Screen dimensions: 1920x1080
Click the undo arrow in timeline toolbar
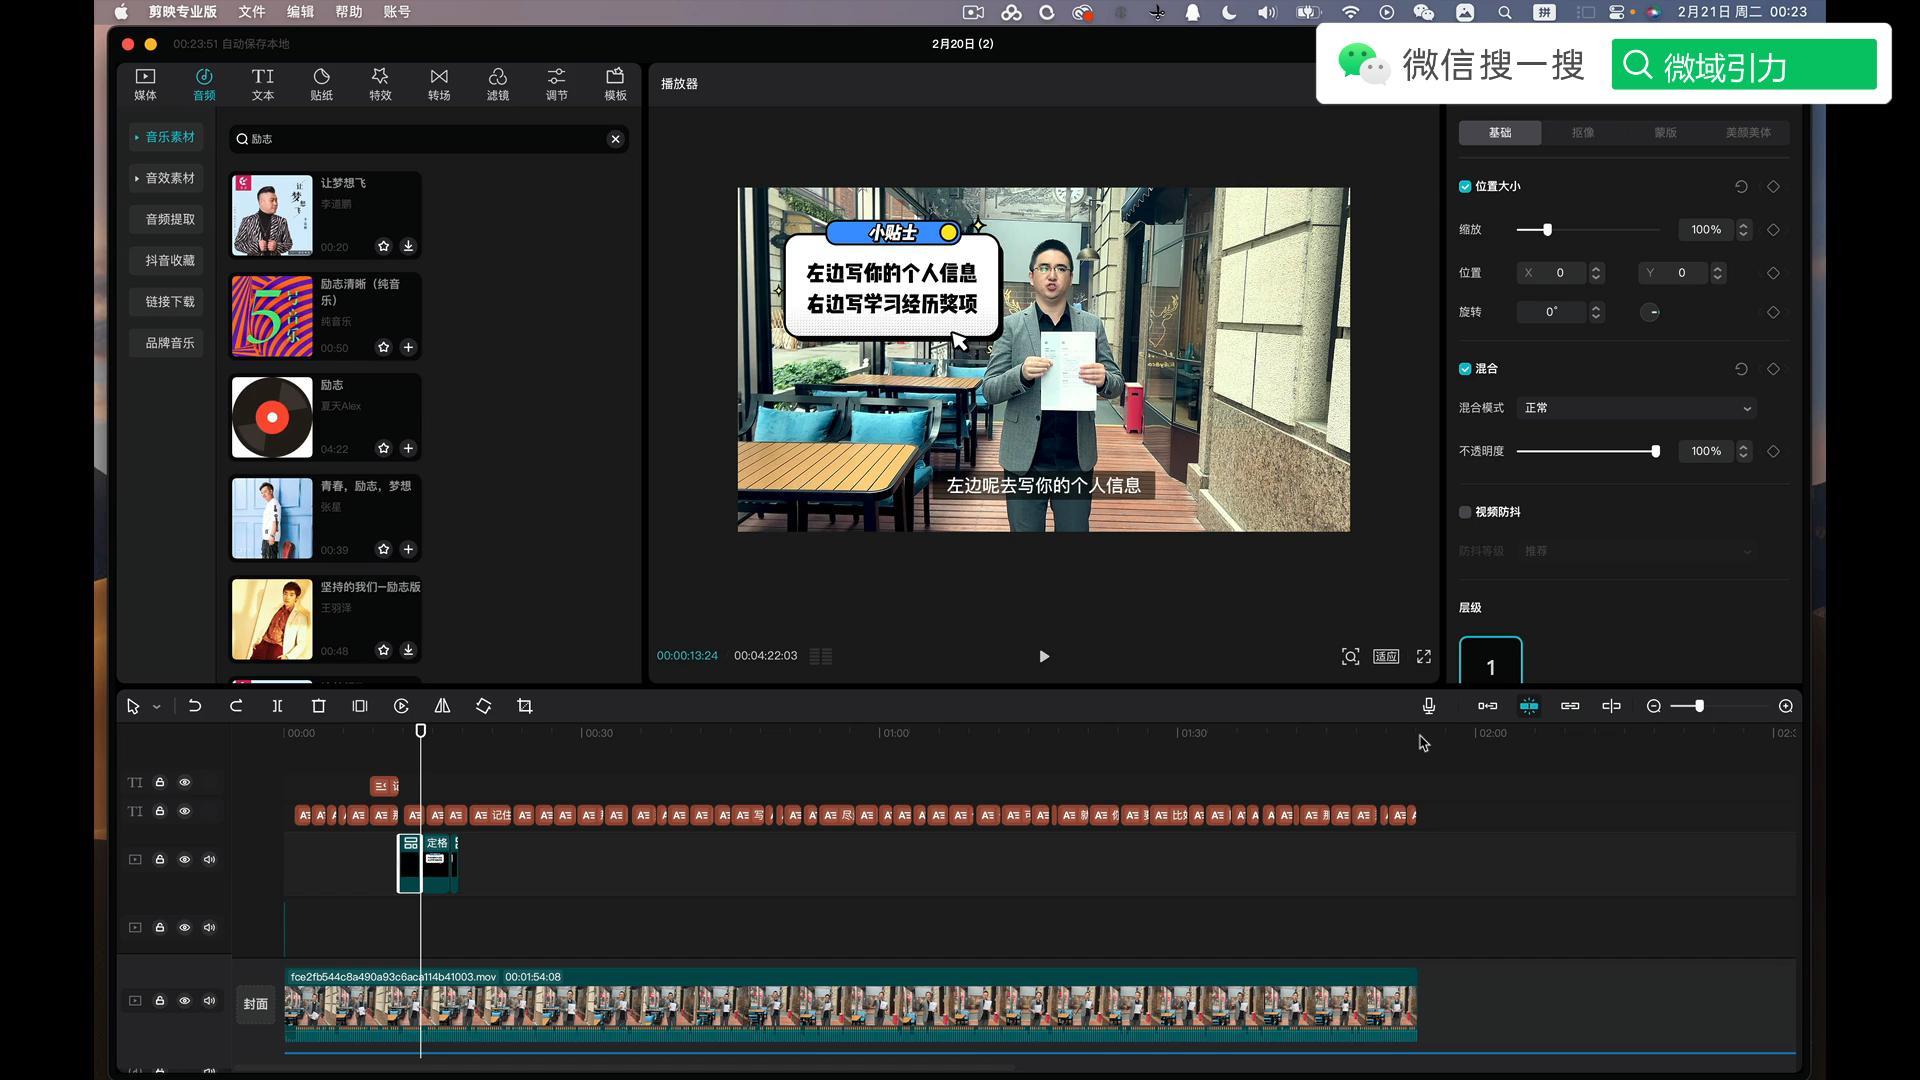pyautogui.click(x=195, y=706)
